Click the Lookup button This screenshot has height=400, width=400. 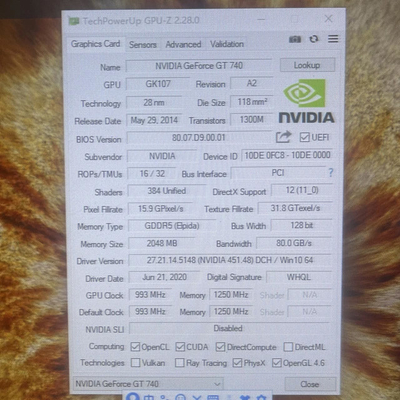[x=307, y=65]
